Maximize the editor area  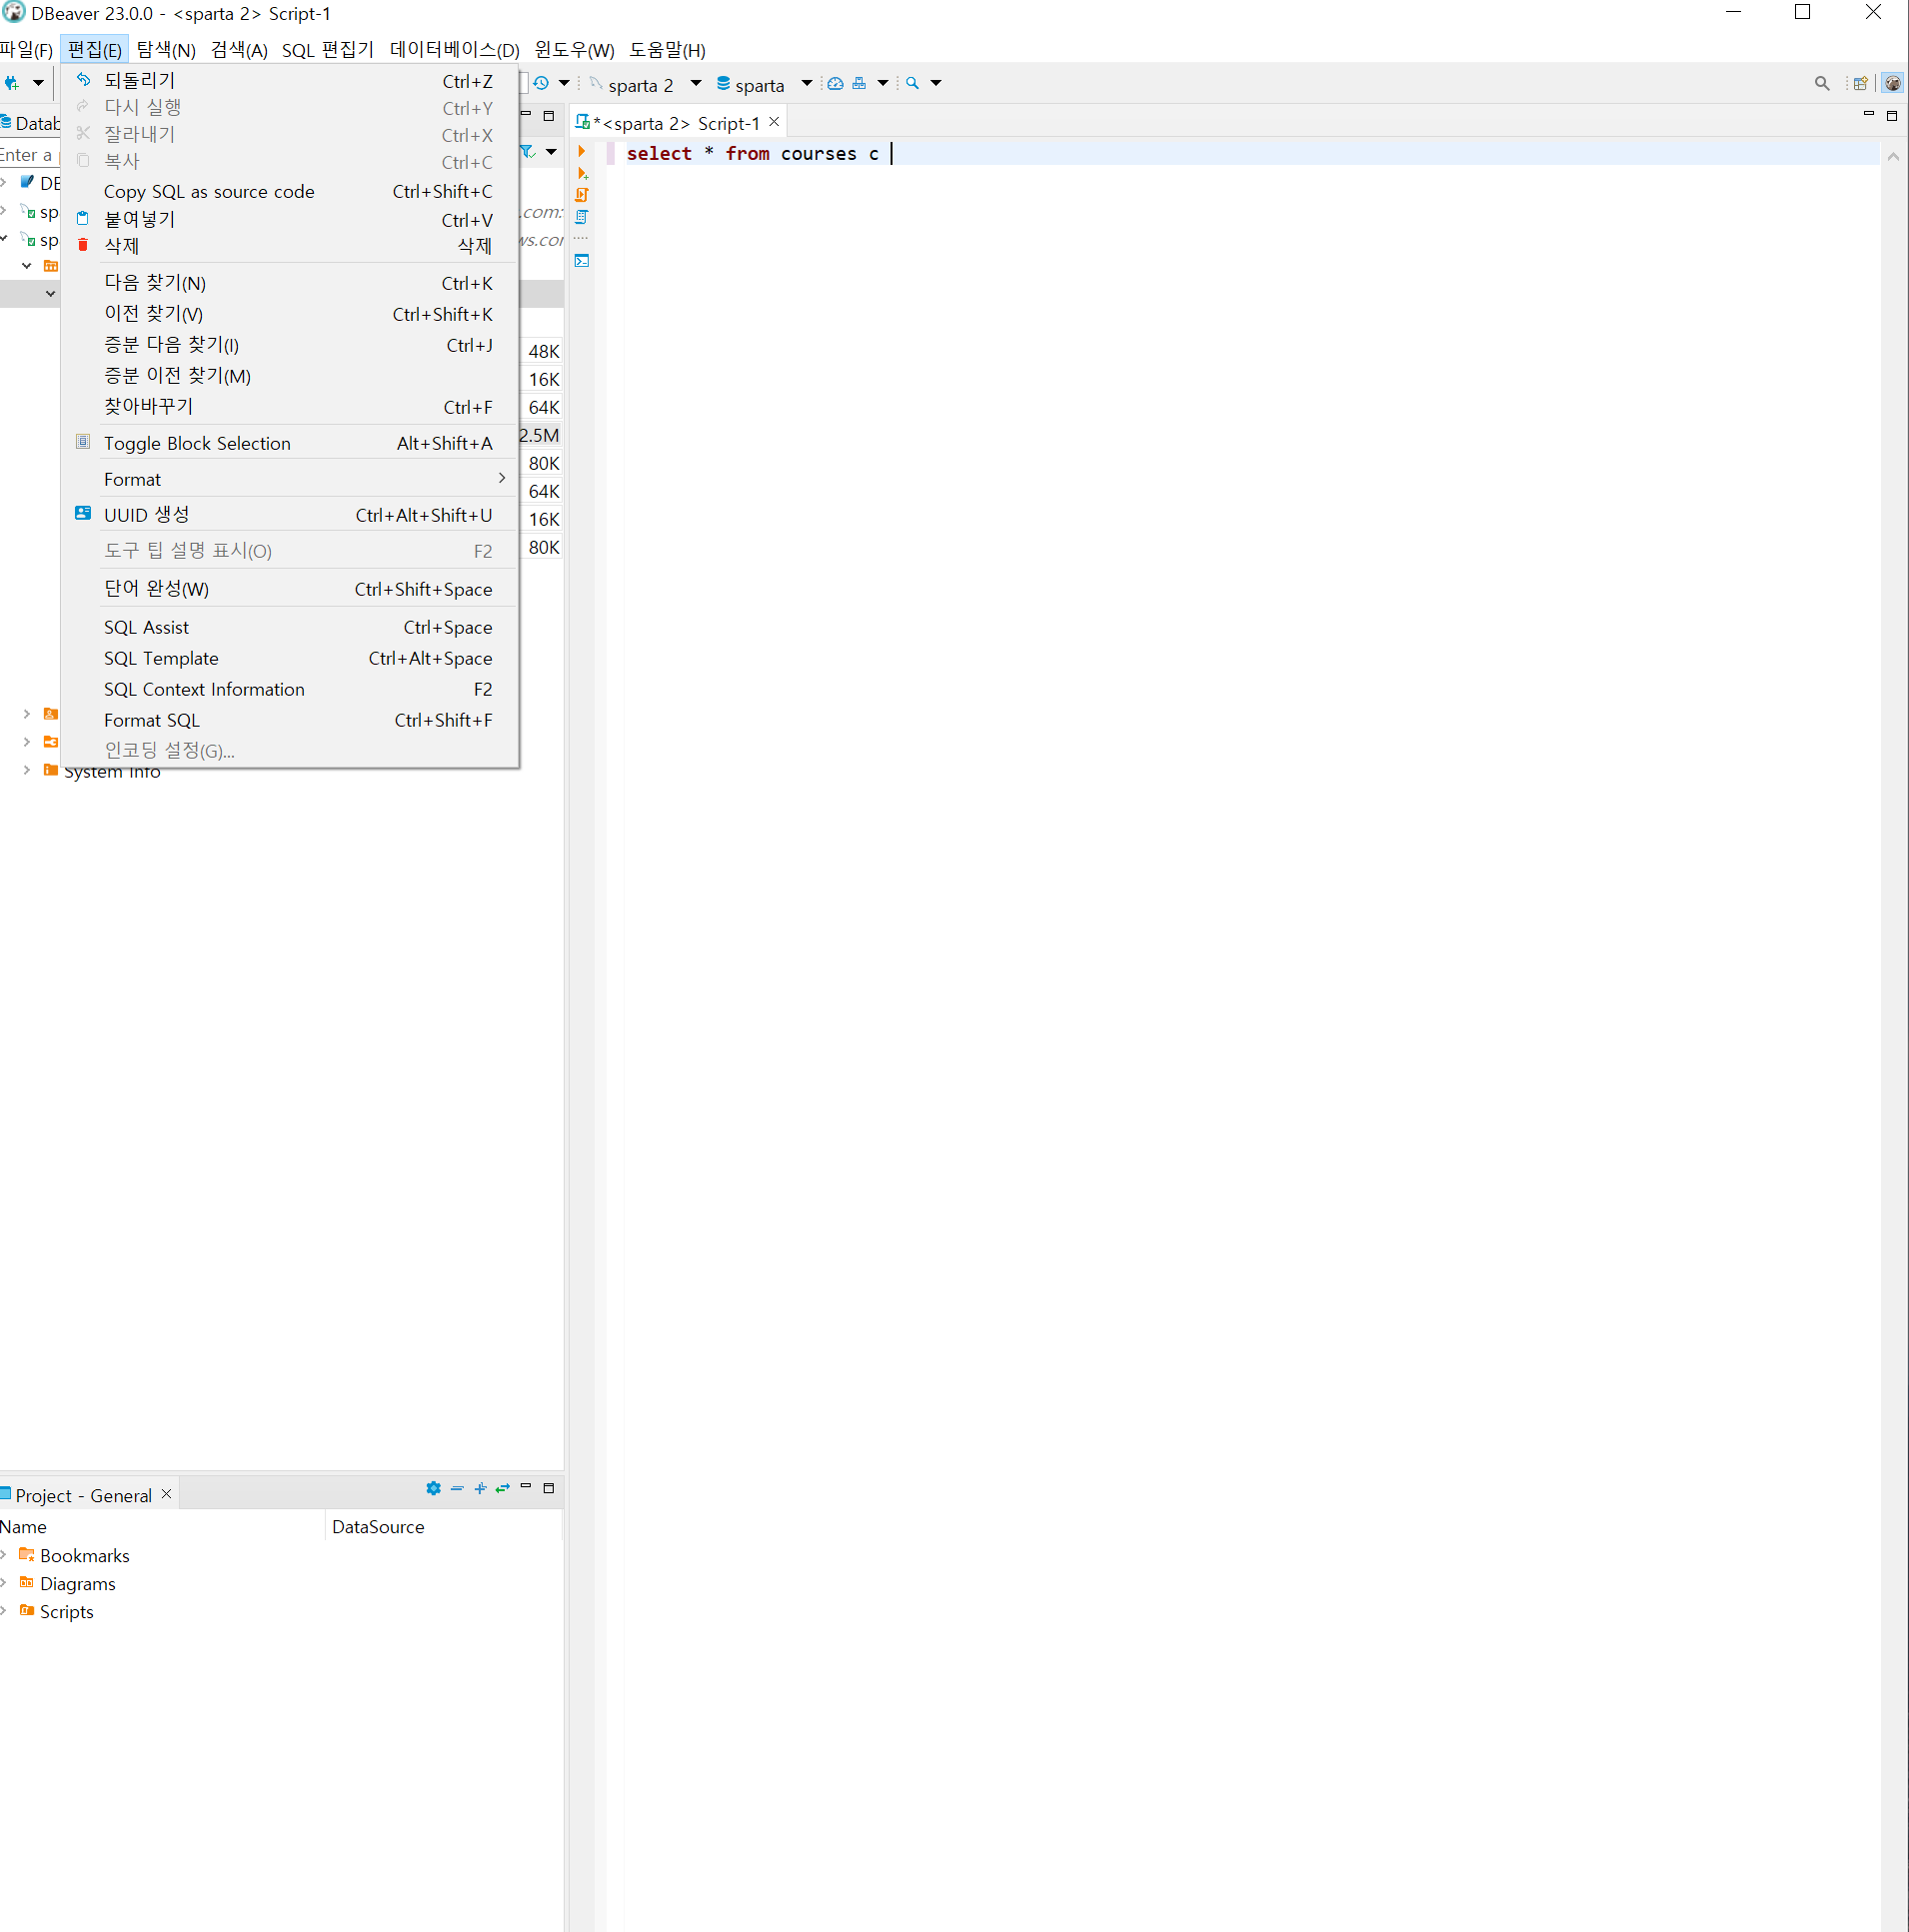[x=1892, y=116]
